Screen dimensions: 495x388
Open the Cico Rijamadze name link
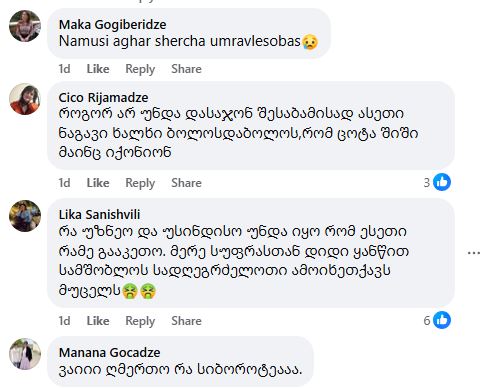[103, 98]
